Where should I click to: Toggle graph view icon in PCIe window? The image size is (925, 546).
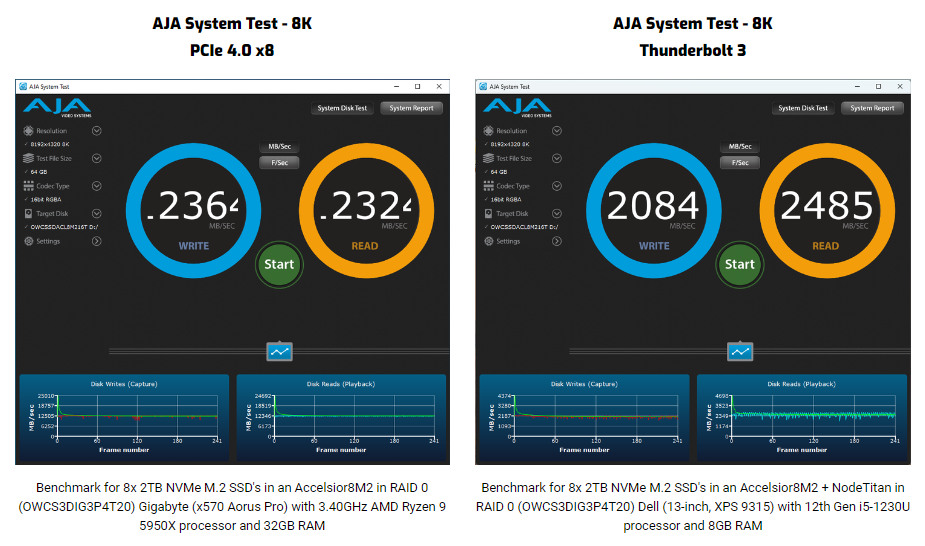tap(280, 352)
